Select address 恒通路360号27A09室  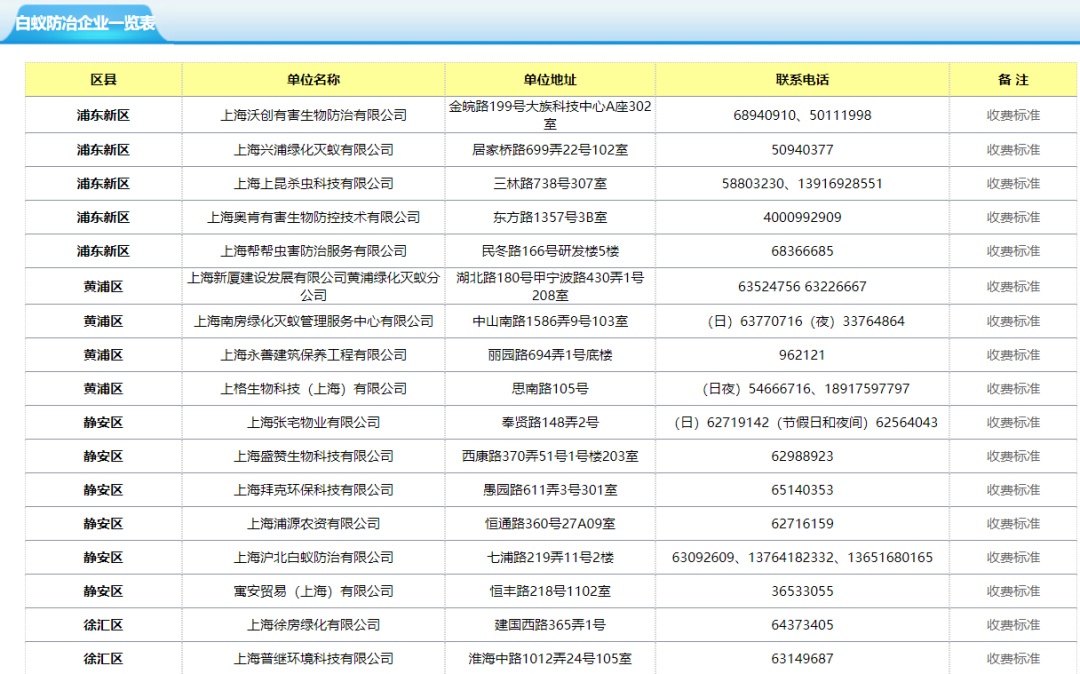click(x=550, y=523)
